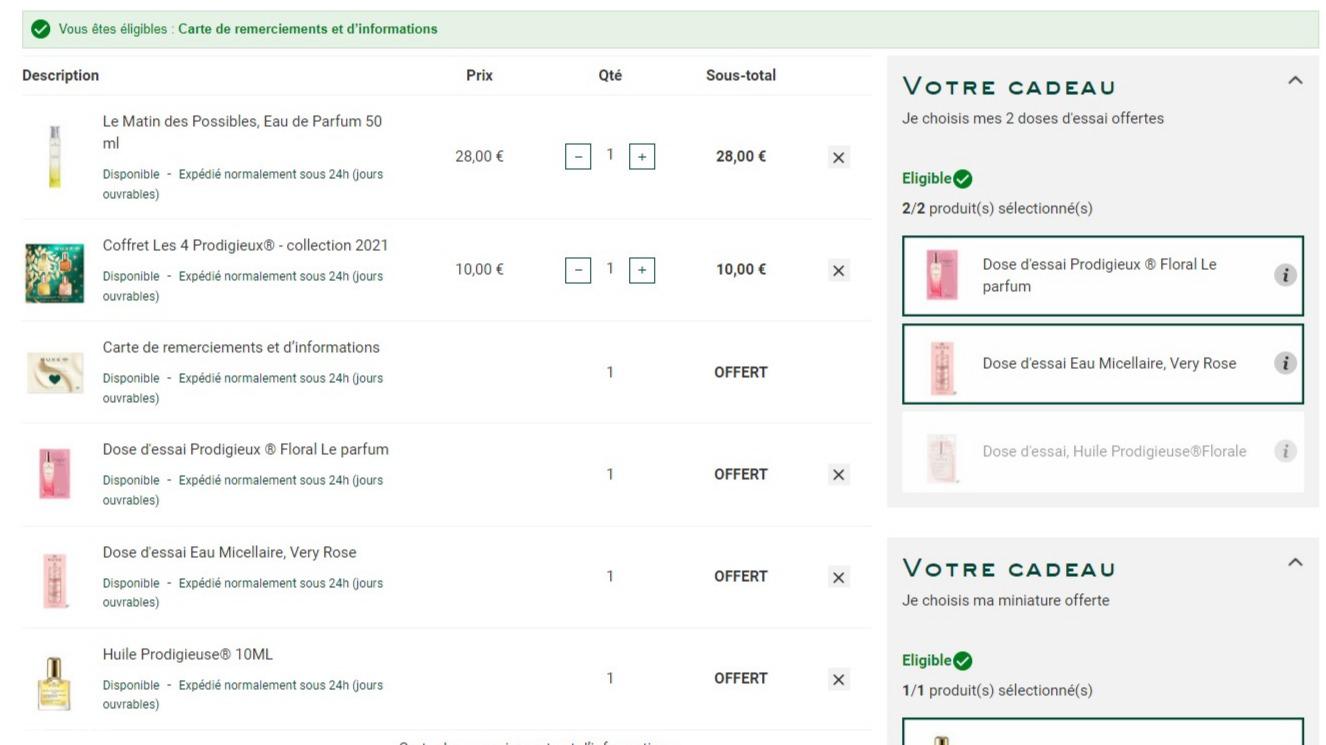The width and height of the screenshot is (1326, 745).
Task: Open Carte de remerciements et d'informations item link
Action: pyautogui.click(x=241, y=348)
